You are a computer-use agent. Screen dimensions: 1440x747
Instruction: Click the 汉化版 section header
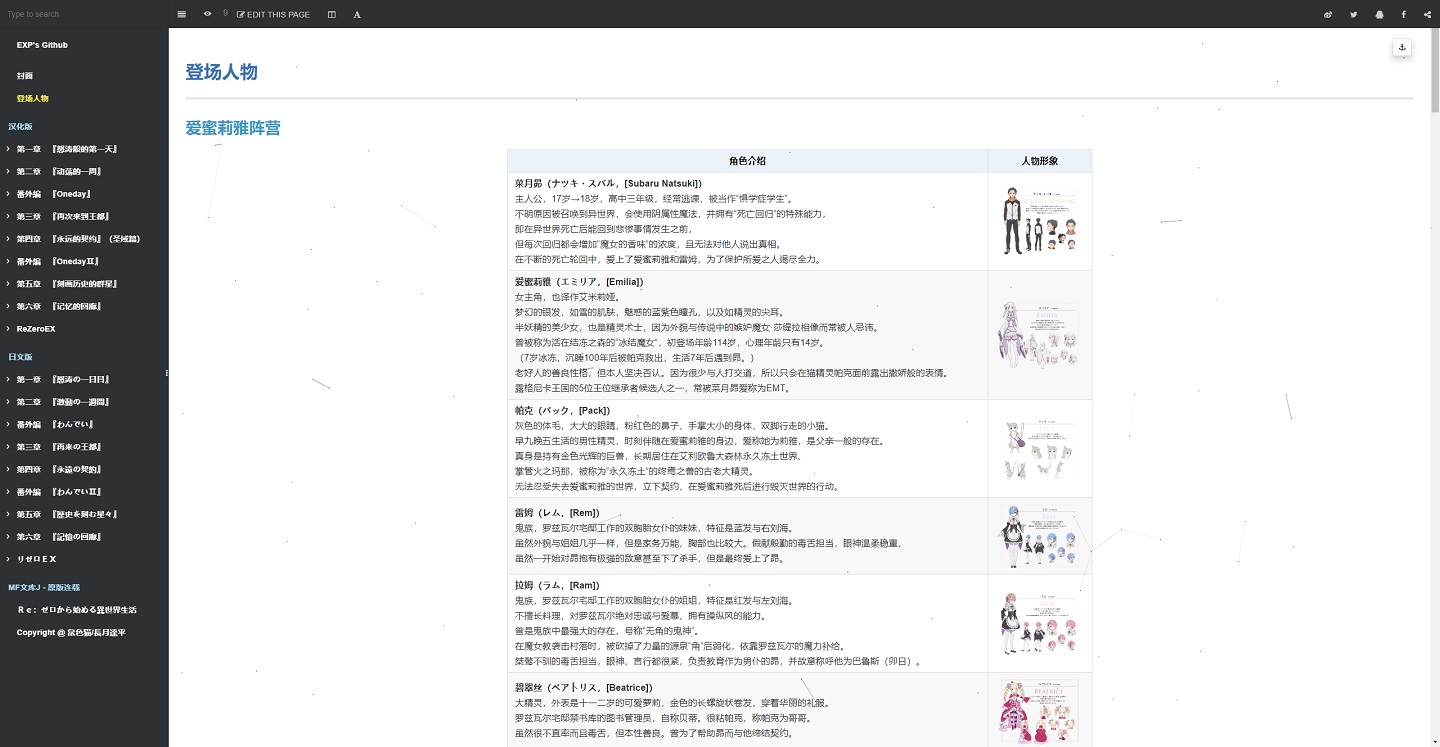[20, 126]
